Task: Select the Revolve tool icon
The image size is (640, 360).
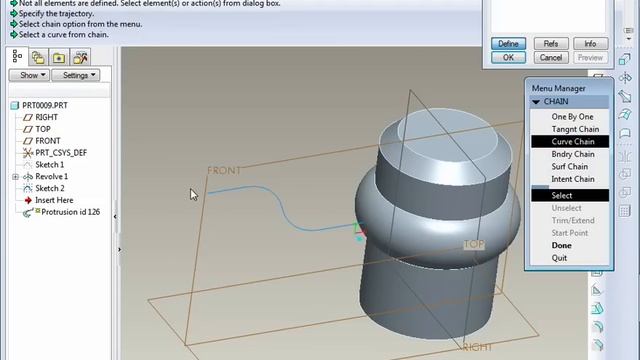Action: pos(624,78)
